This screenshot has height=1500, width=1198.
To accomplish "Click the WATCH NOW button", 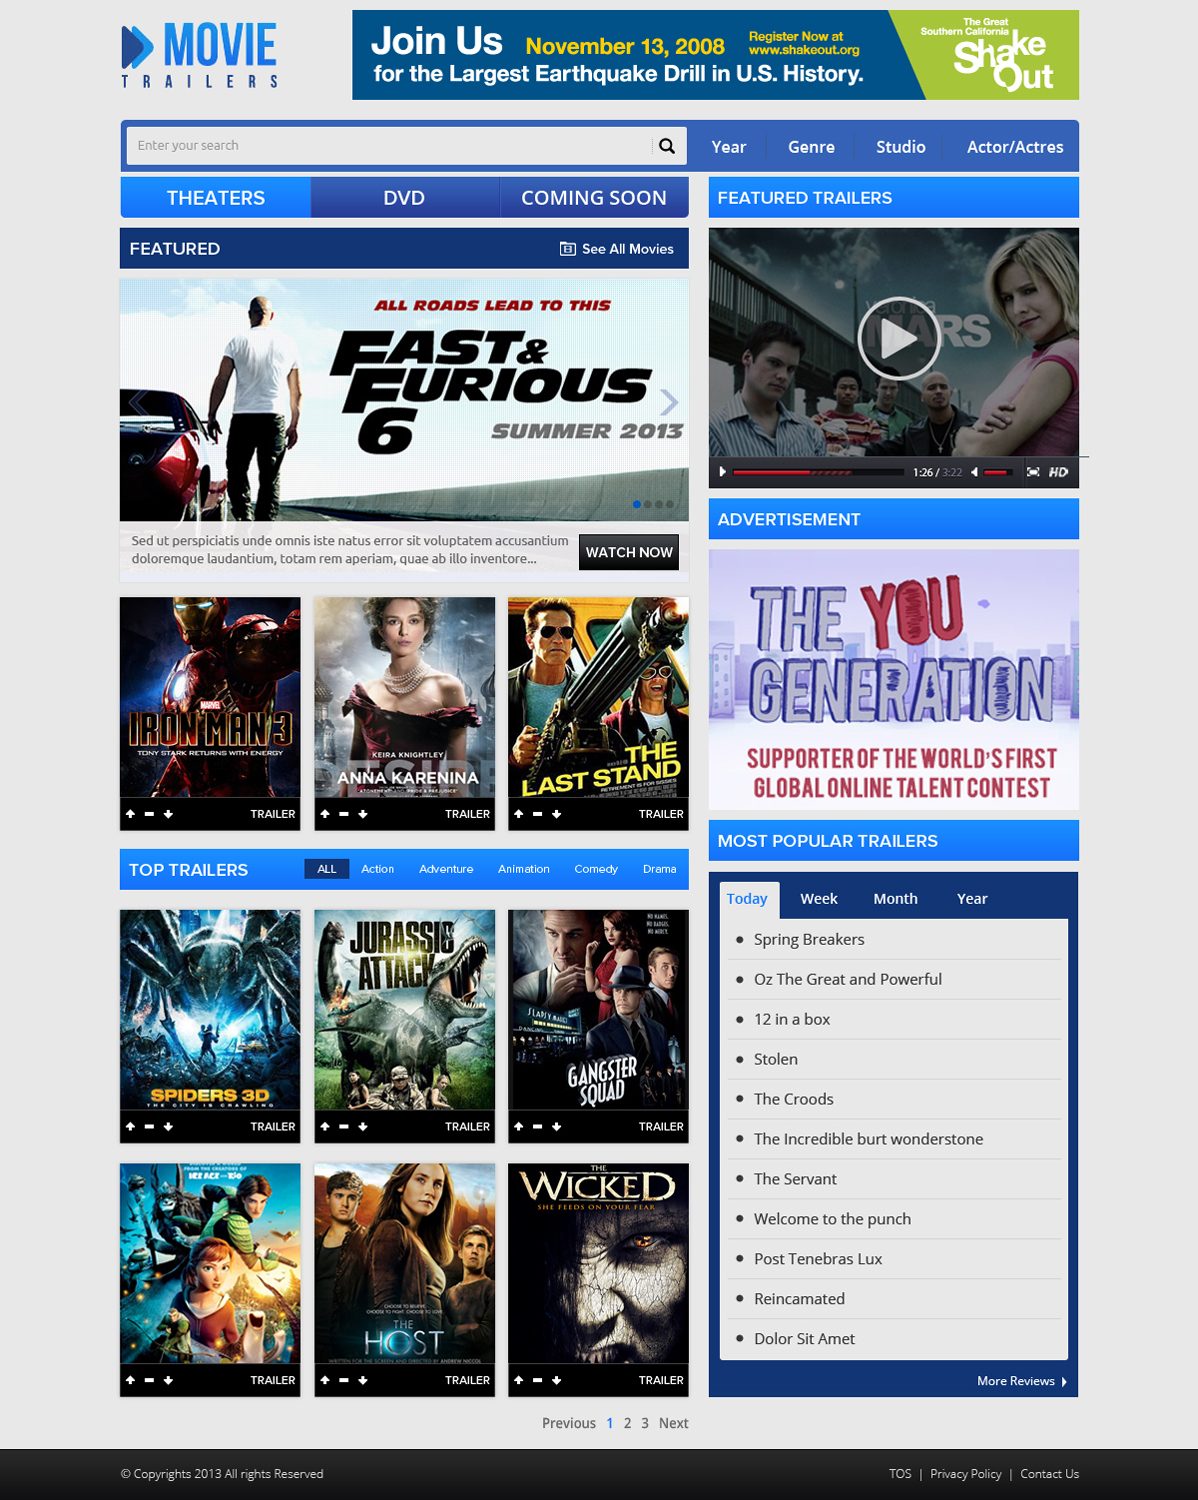I will tap(629, 552).
